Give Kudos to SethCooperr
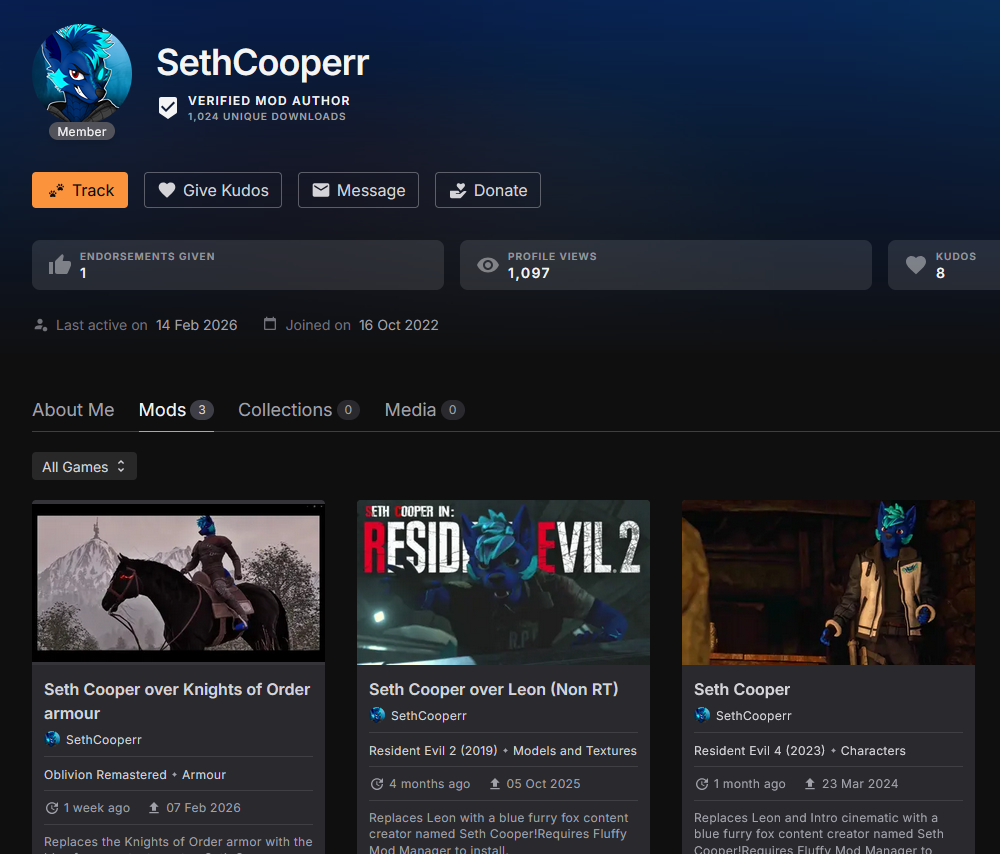The image size is (1000, 854). [213, 190]
